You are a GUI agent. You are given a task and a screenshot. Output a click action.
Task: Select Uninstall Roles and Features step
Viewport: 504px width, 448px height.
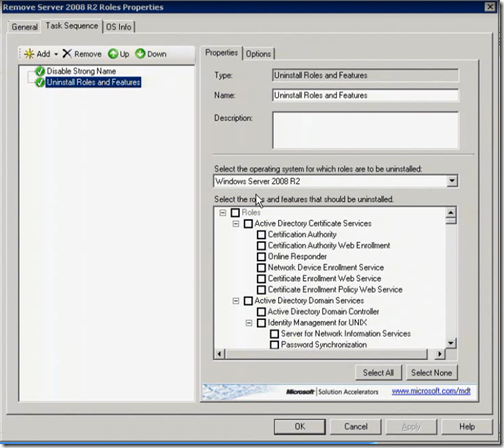click(93, 82)
